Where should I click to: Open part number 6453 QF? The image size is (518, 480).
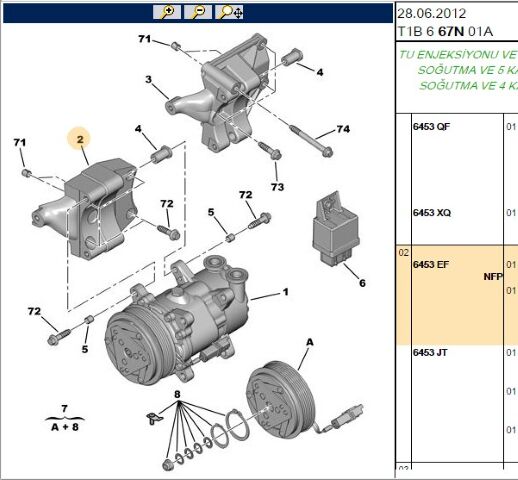[431, 127]
